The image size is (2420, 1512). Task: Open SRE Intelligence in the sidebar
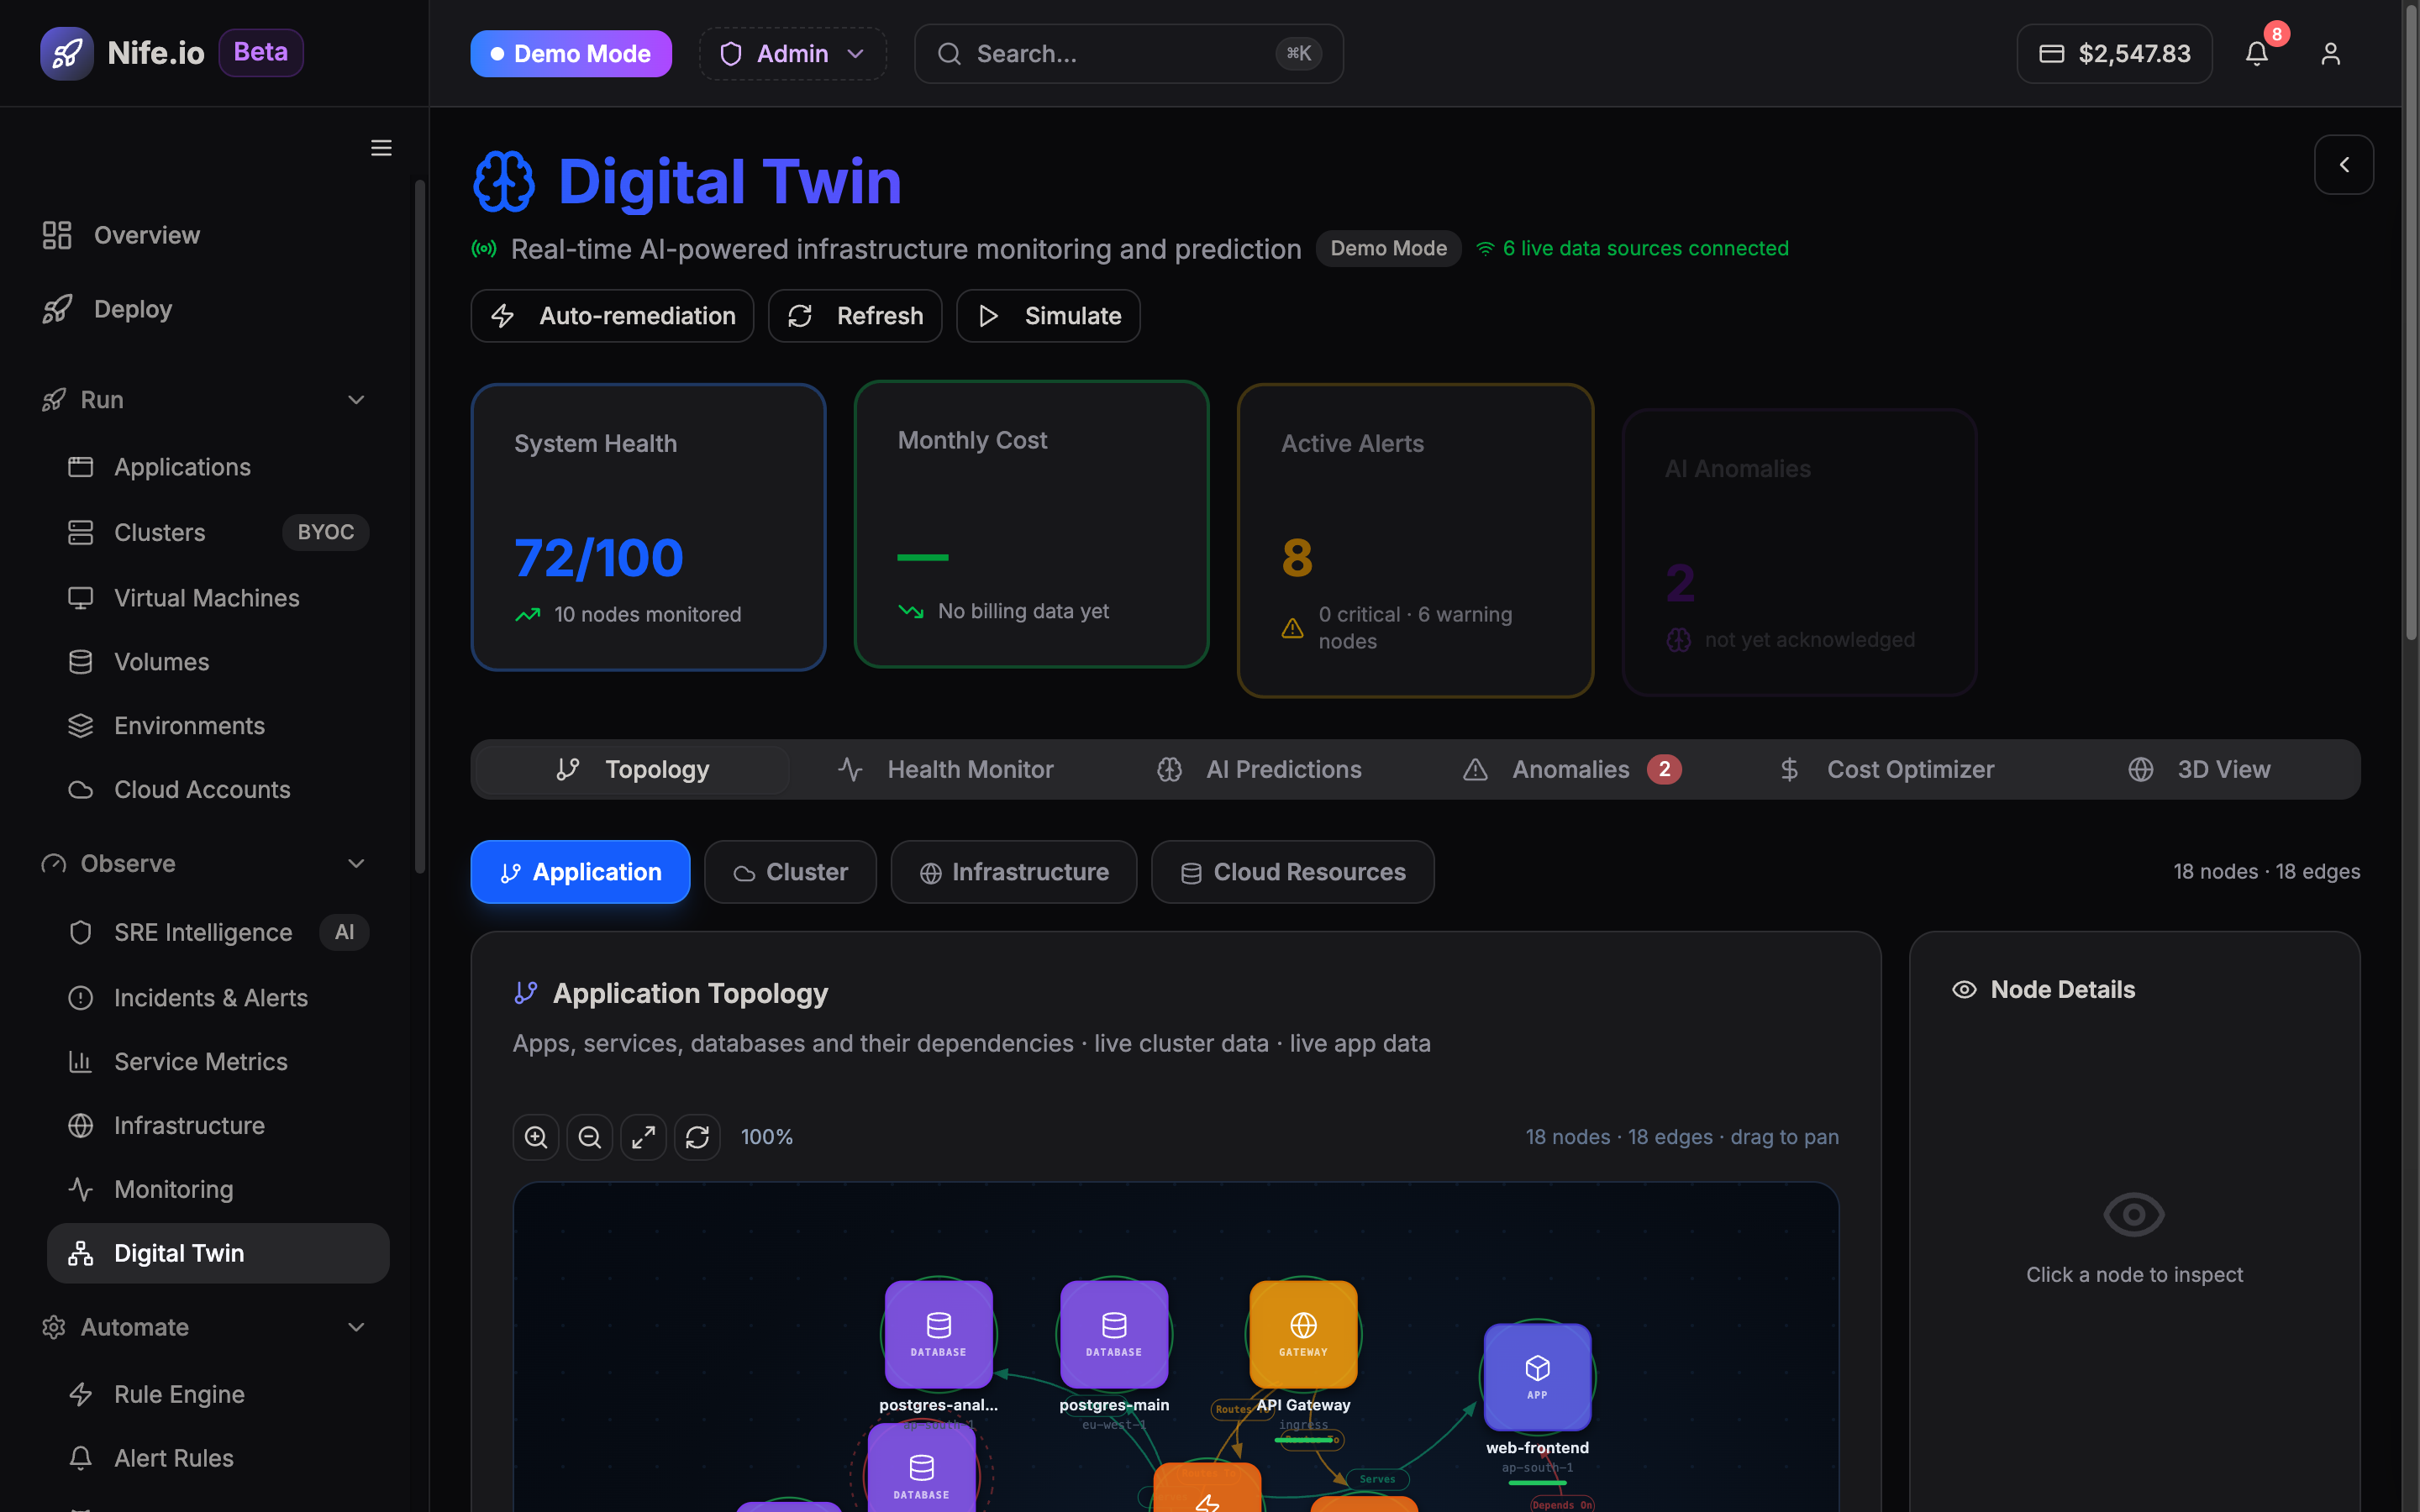pyautogui.click(x=218, y=932)
